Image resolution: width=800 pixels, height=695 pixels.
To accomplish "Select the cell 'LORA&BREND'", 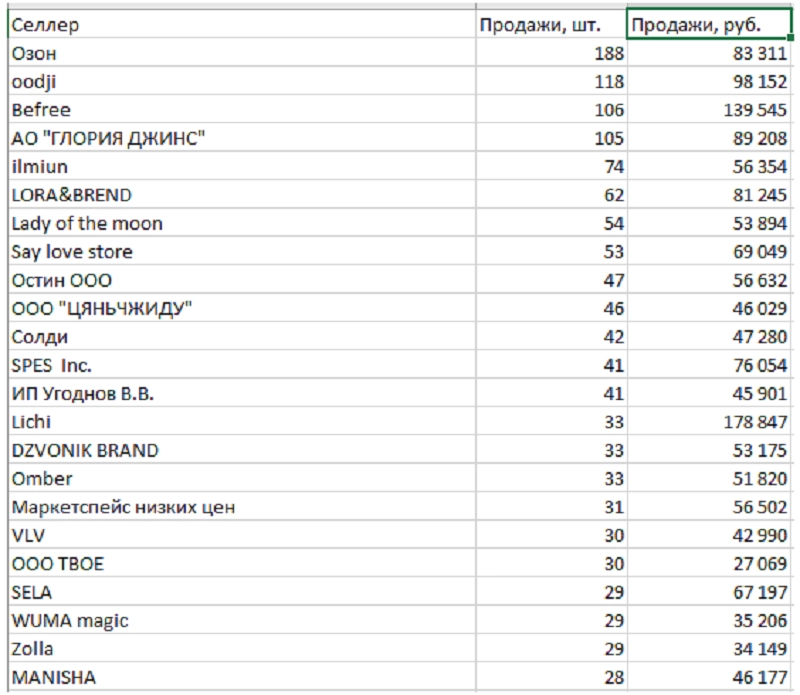I will point(242,194).
